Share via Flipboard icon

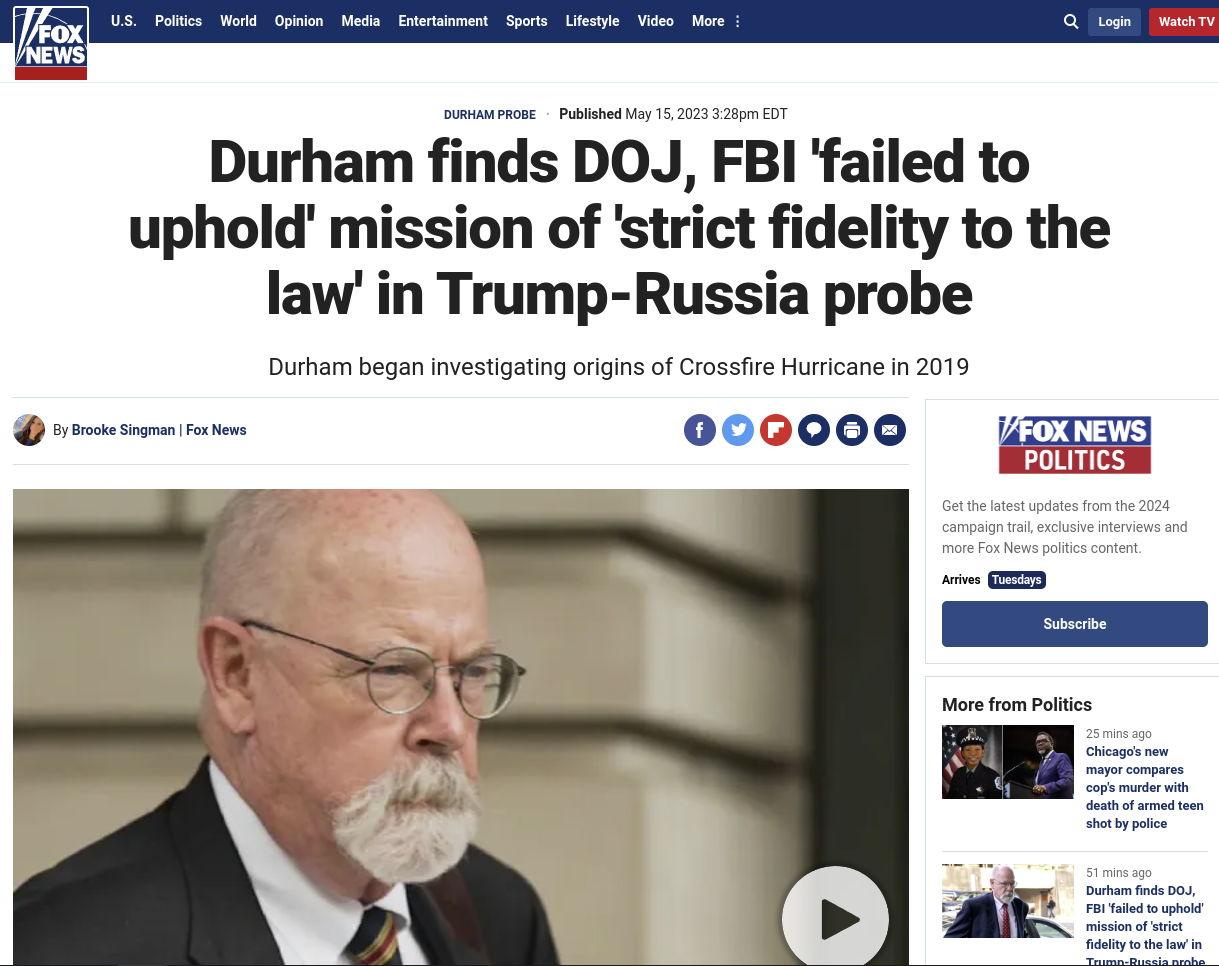coord(776,430)
